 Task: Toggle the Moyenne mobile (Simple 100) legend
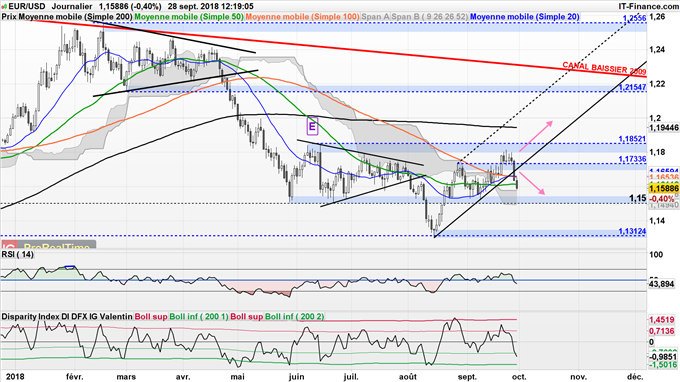(302, 16)
